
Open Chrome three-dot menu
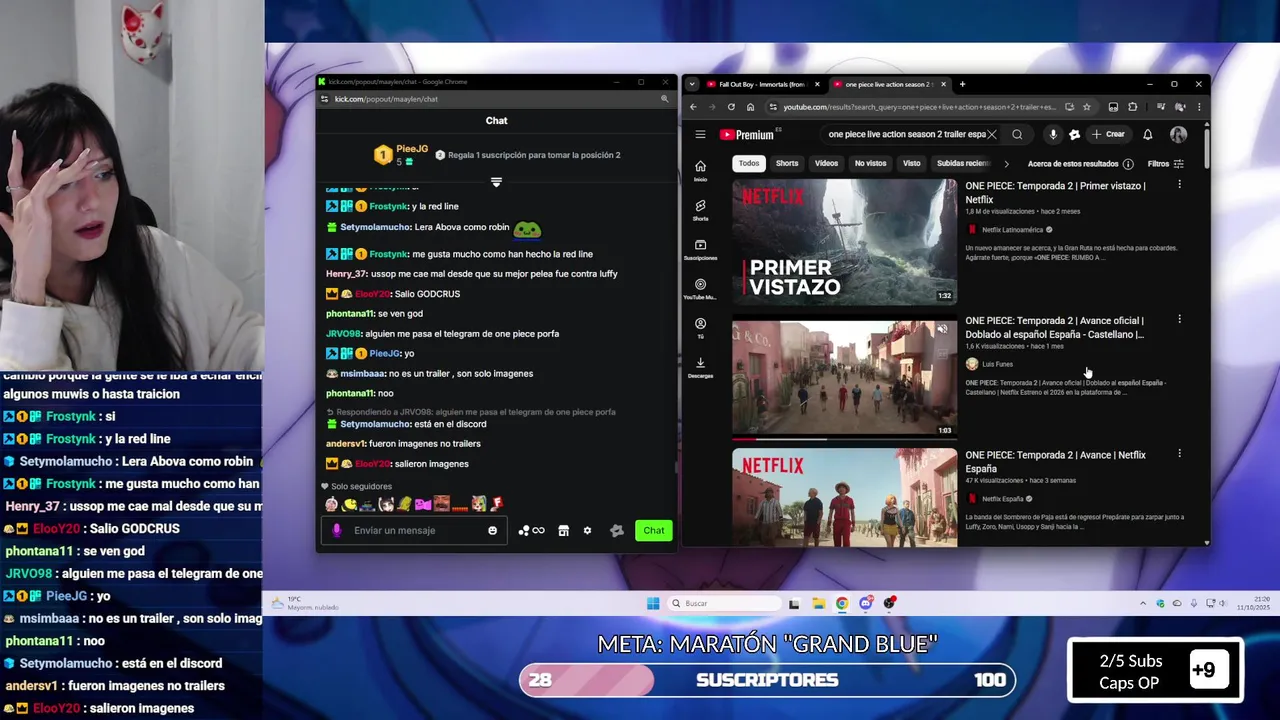1199,107
